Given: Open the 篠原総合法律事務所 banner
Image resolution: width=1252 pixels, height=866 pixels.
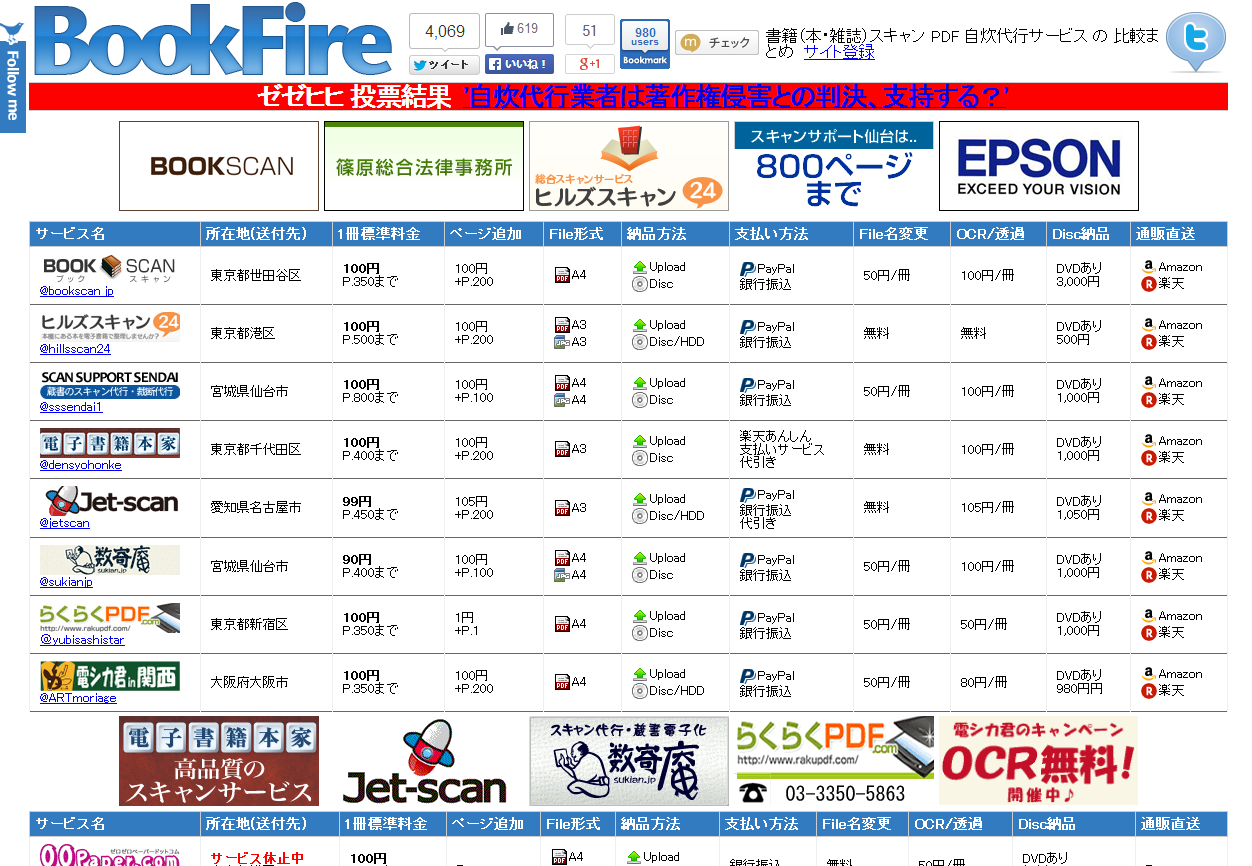Looking at the screenshot, I should pyautogui.click(x=424, y=166).
